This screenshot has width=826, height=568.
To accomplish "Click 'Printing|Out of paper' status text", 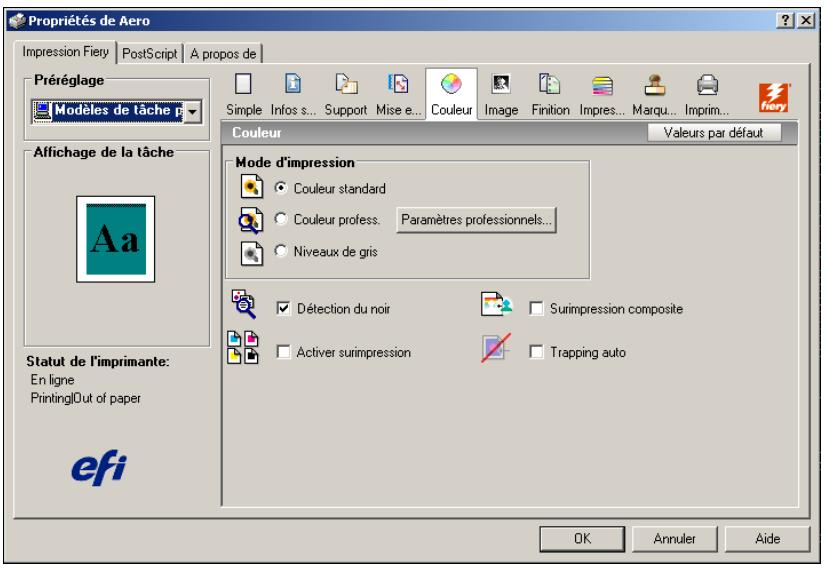I will (85, 398).
